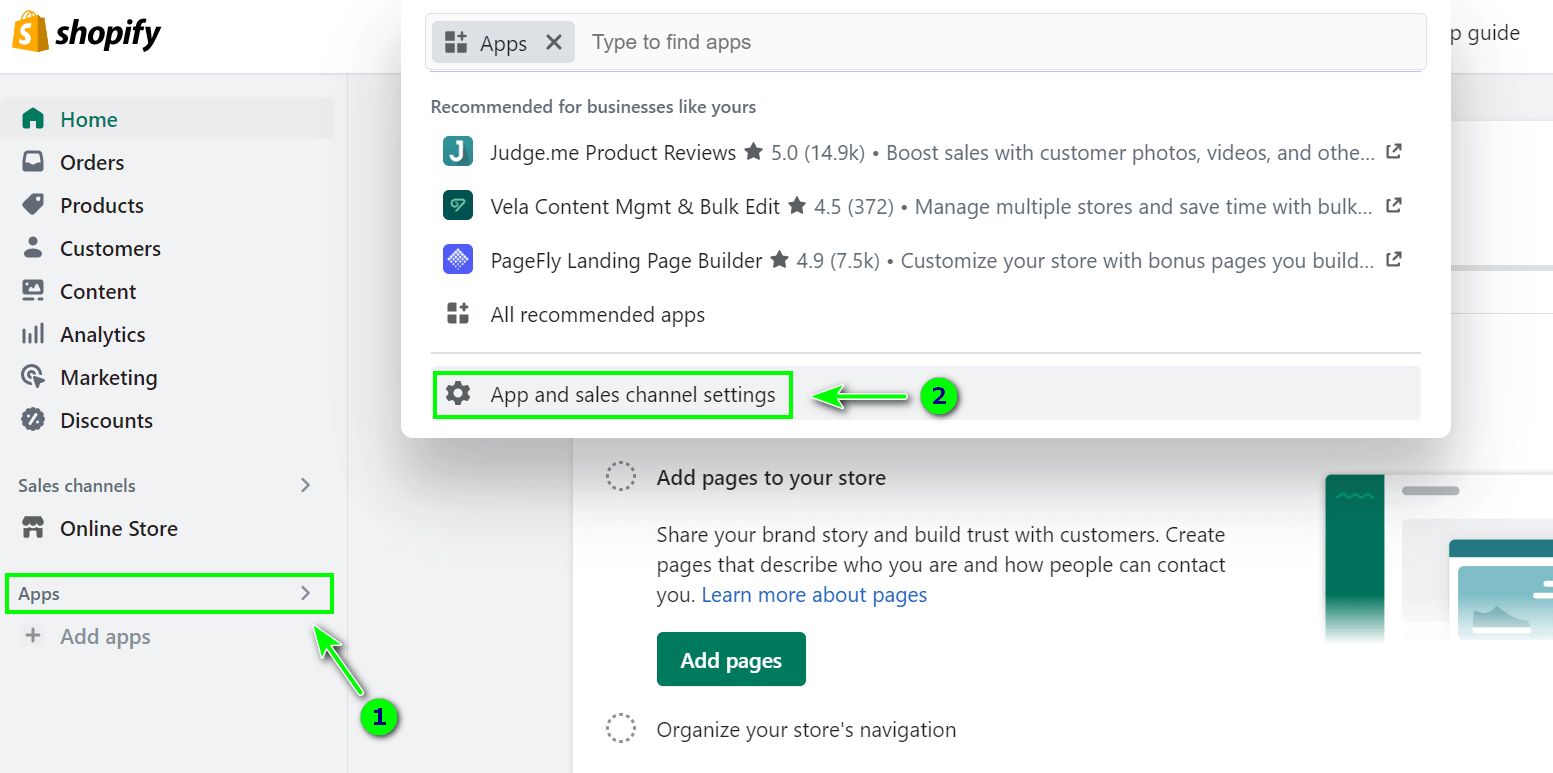The height and width of the screenshot is (773, 1553).
Task: Click Organize your store's navigation task
Action: point(806,730)
